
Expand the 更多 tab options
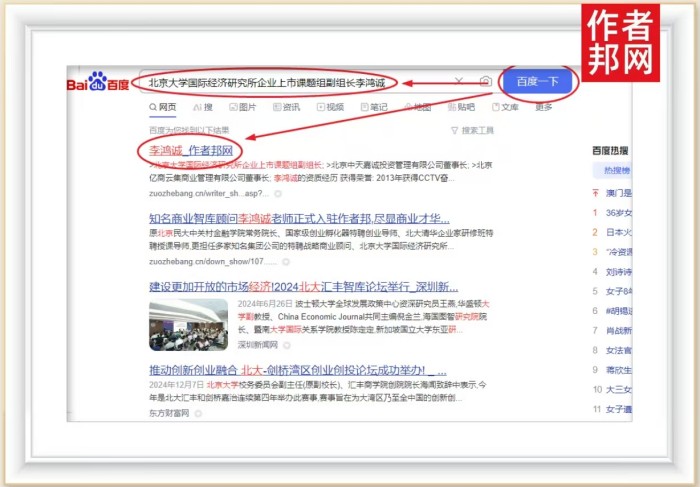point(543,107)
